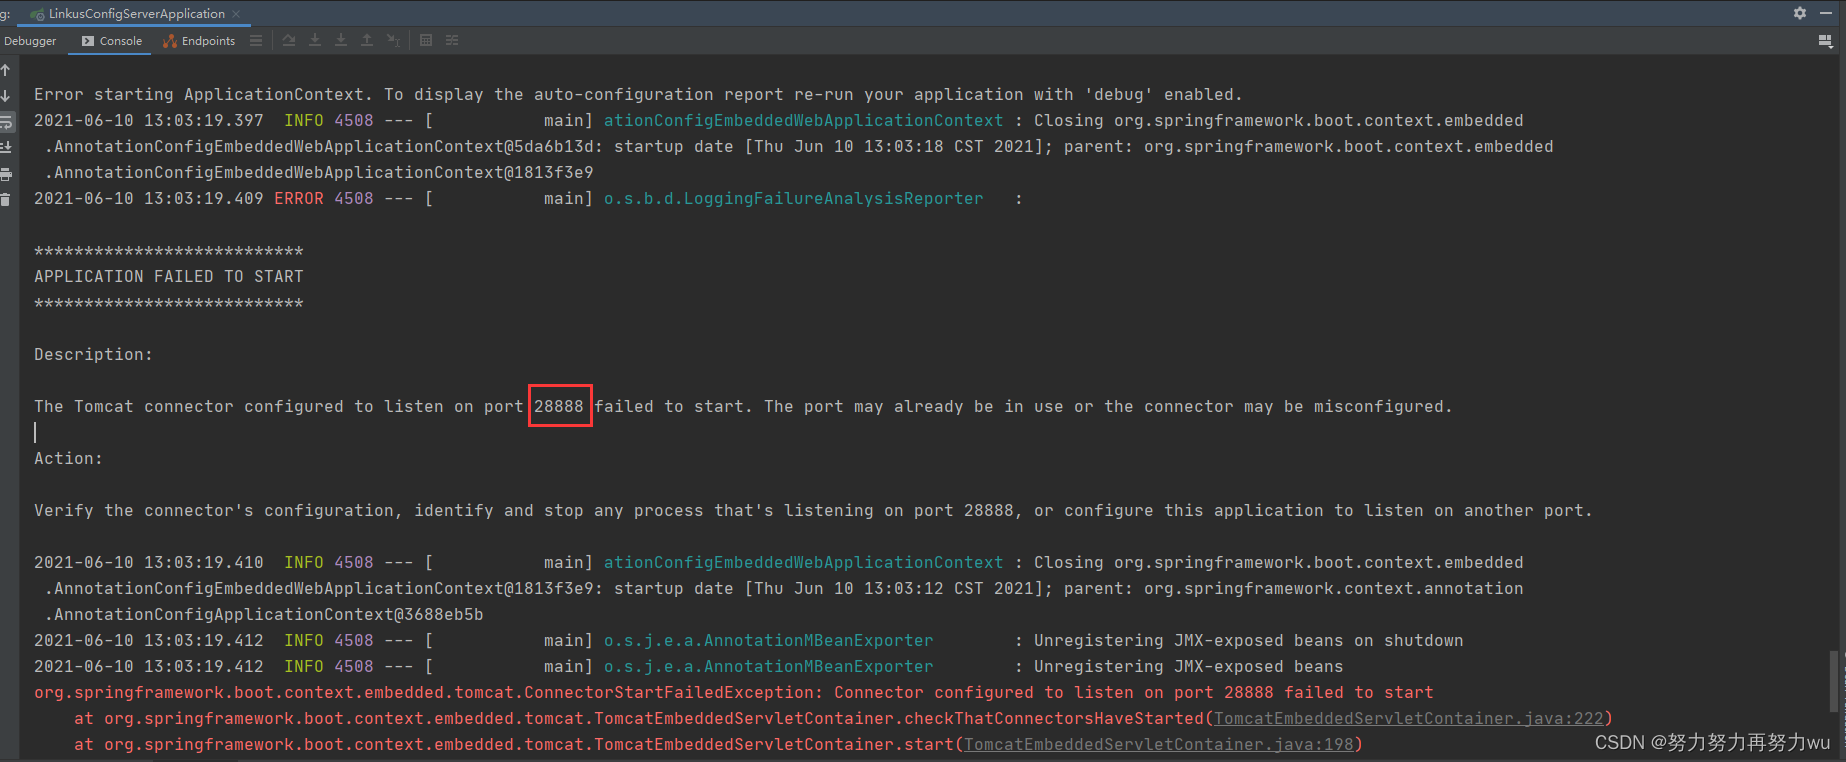The image size is (1846, 762).
Task: Click the 'Action:' heading text
Action: 69,458
